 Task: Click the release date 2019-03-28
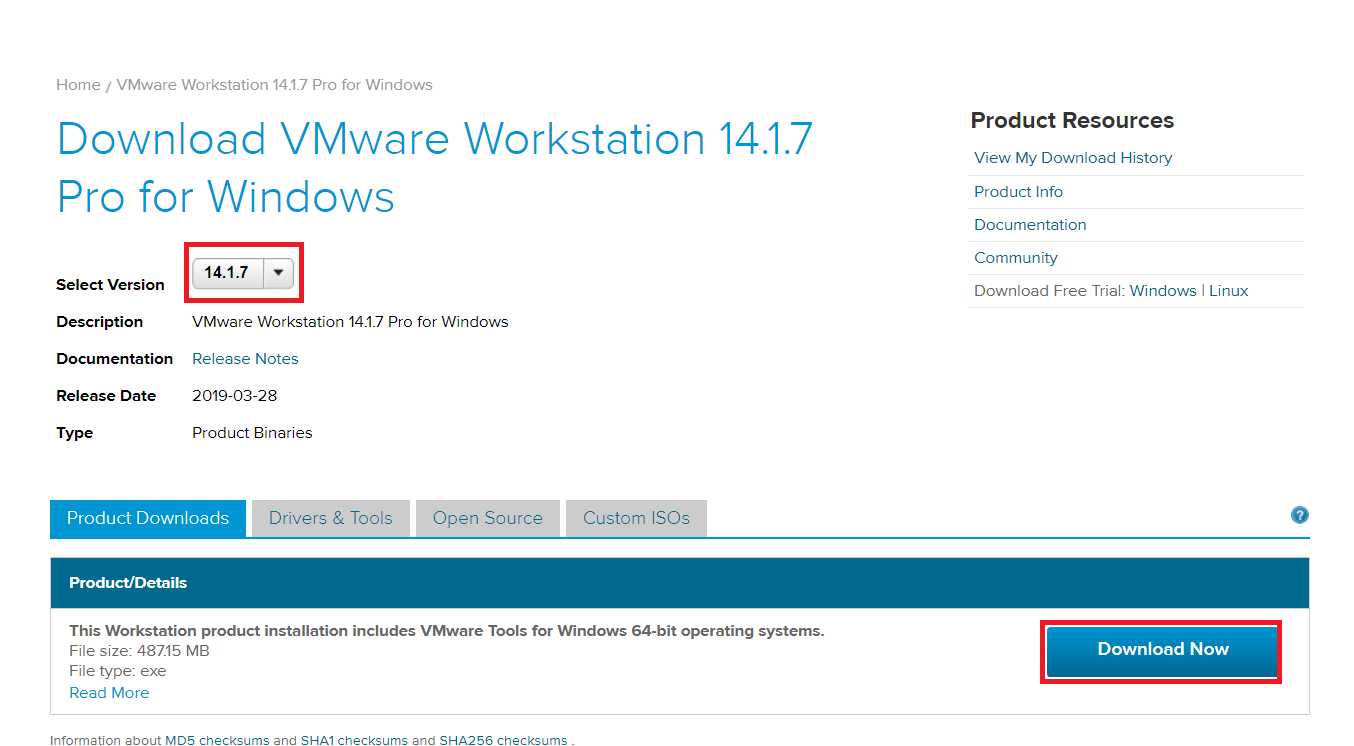[234, 396]
